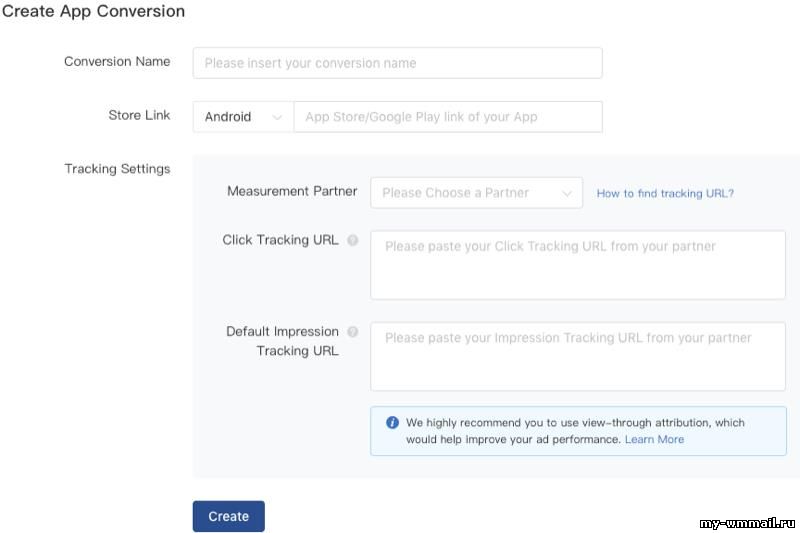This screenshot has height=533, width=800.
Task: Click the 'Click Tracking URL' label text
Action: click(281, 240)
